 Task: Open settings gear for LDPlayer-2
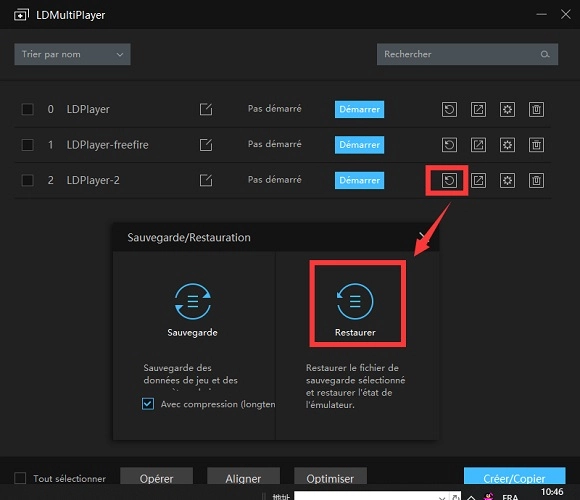click(507, 180)
